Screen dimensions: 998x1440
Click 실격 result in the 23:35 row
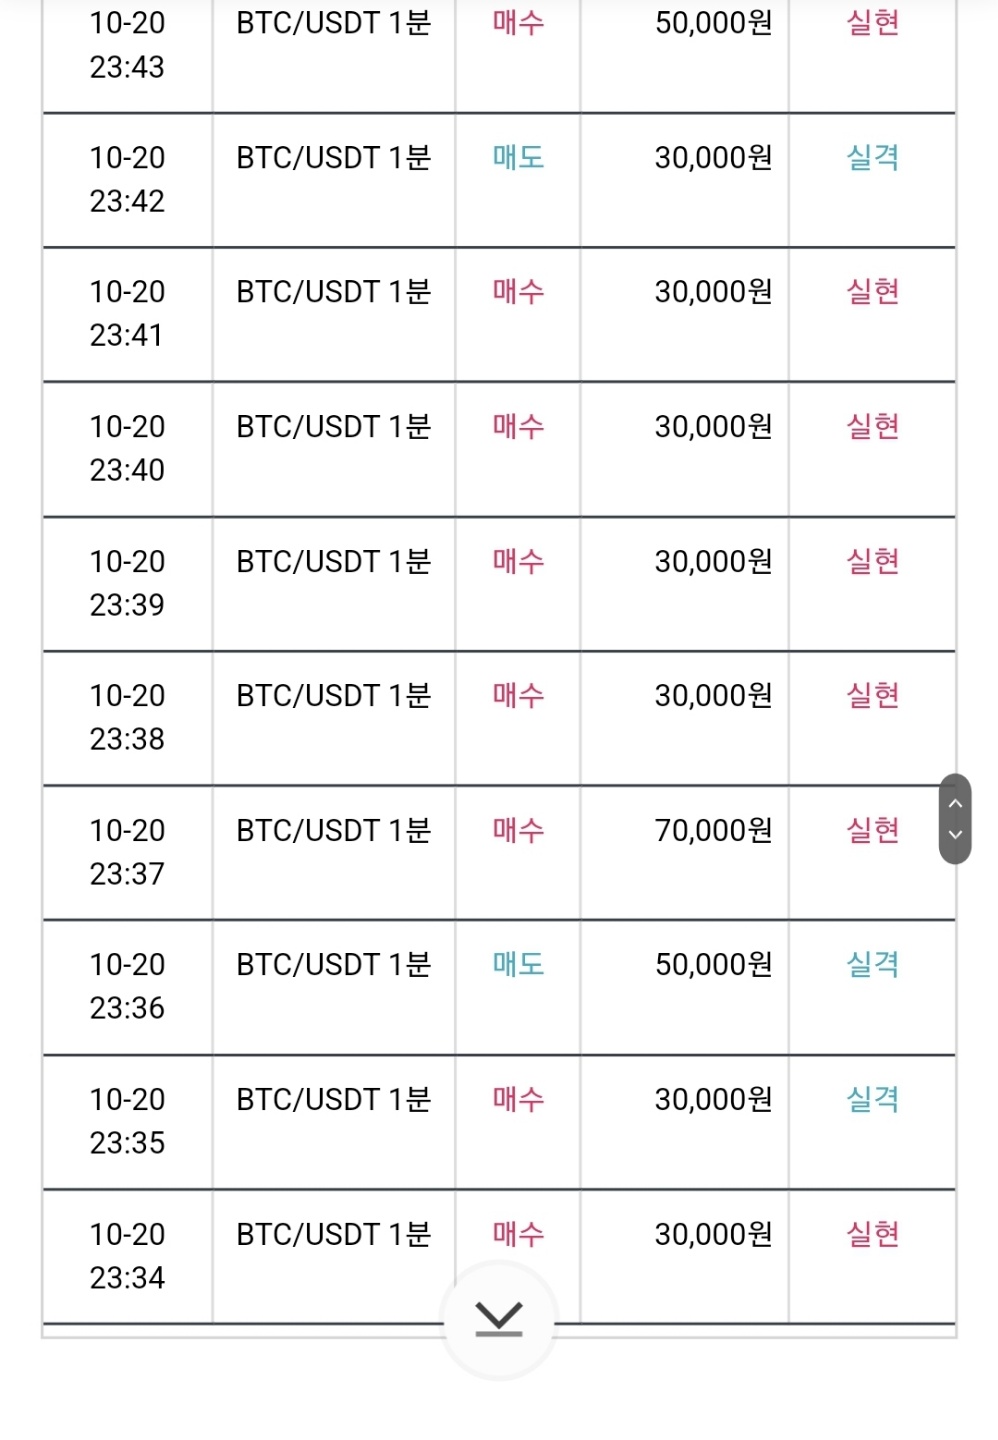(x=872, y=1099)
